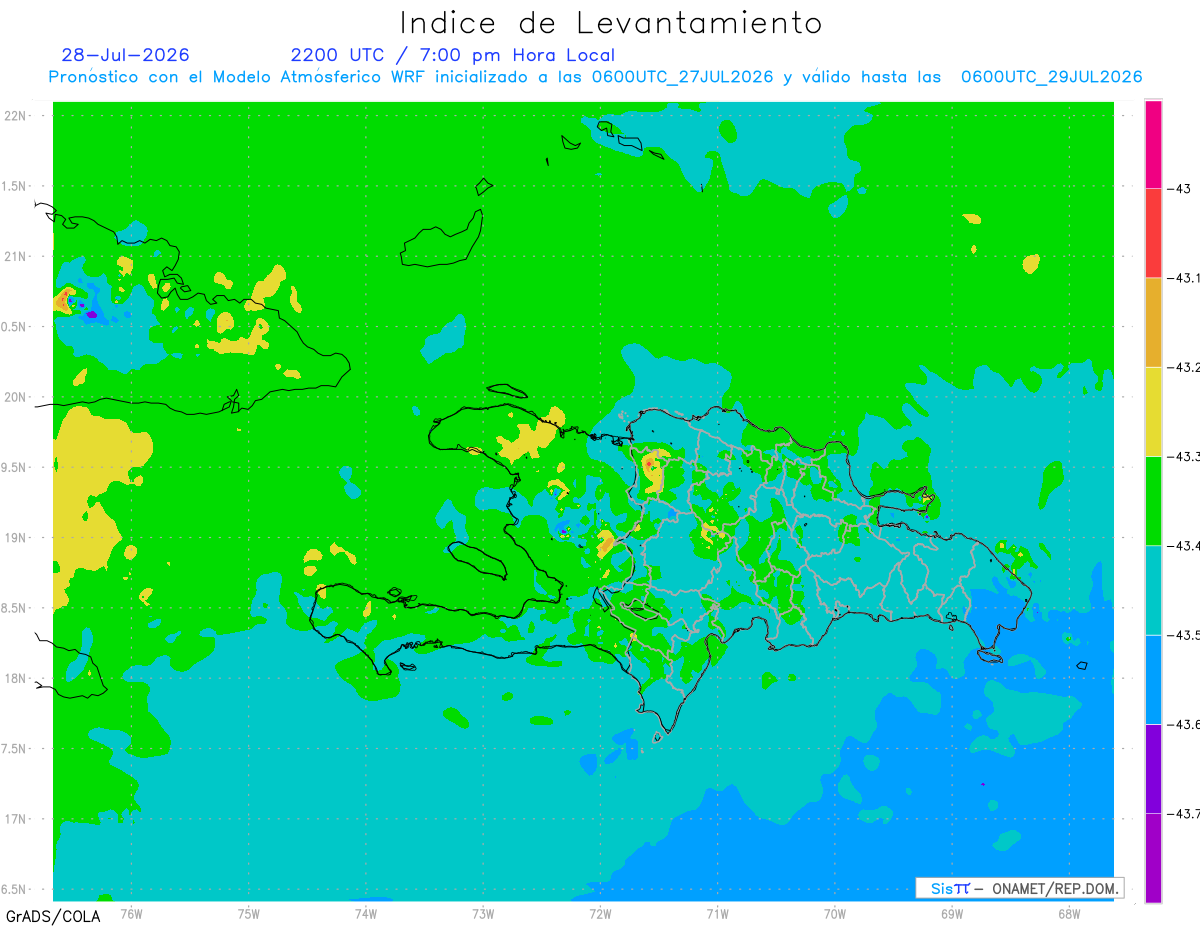The height and width of the screenshot is (927, 1200).
Task: Click the 'ONAMET/REP.DOM.' credit box
Action: [1019, 888]
